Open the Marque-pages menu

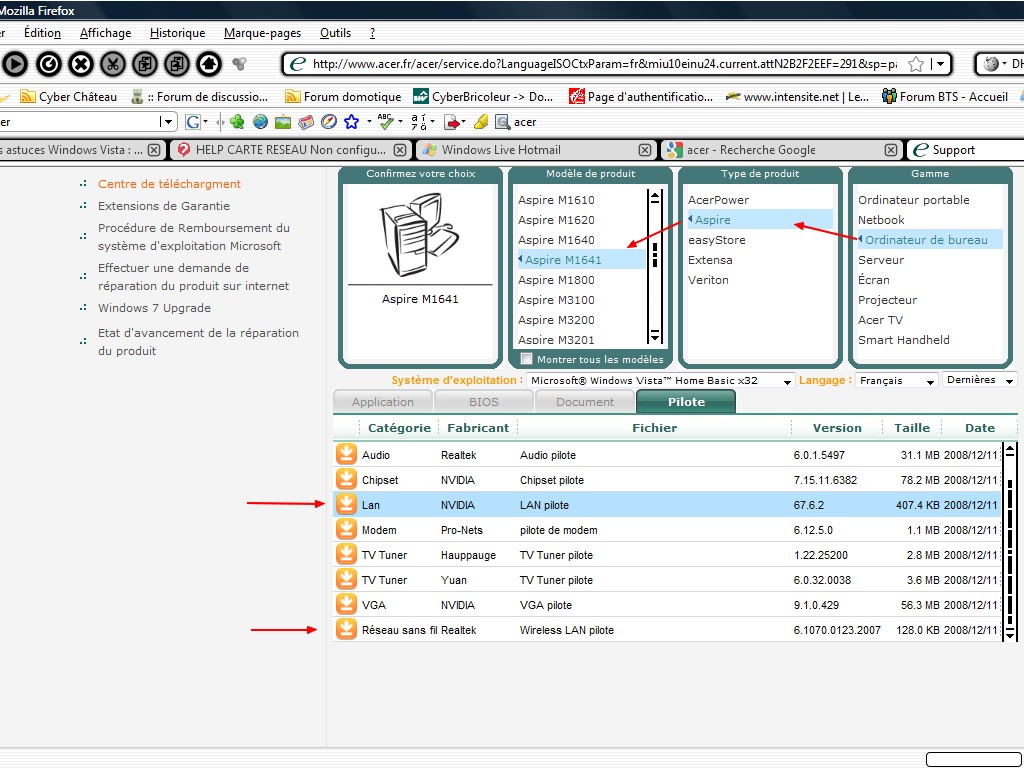tap(262, 33)
